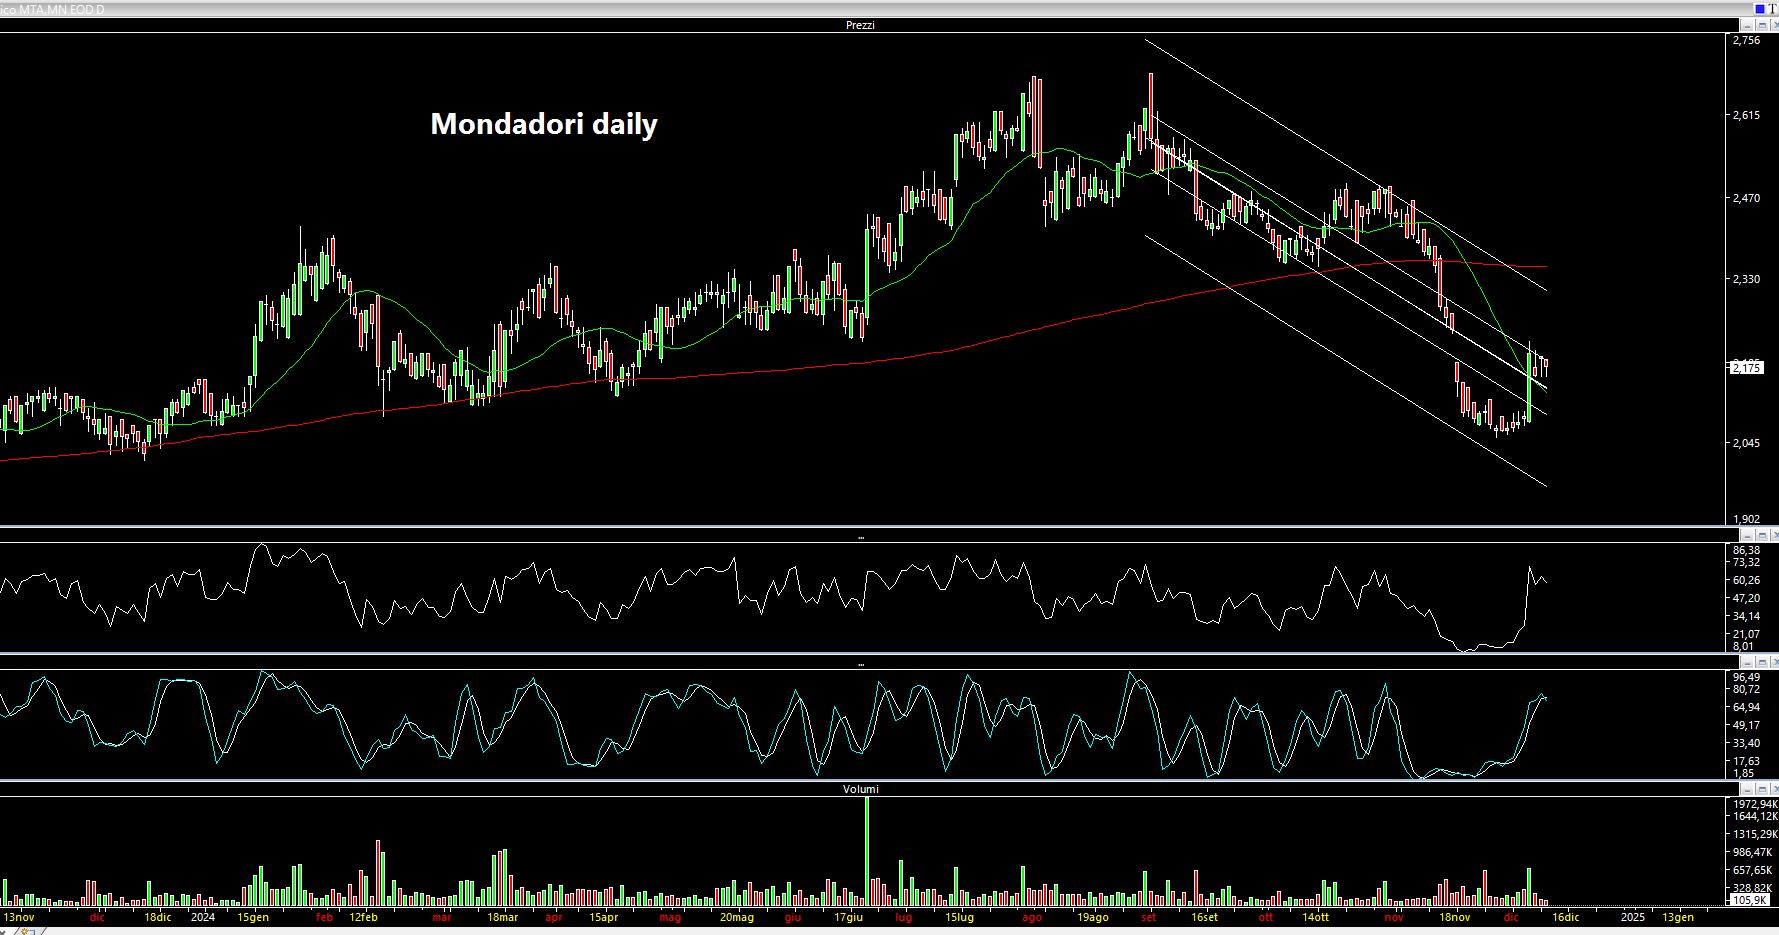This screenshot has height=935, width=1779.
Task: Click the Volumi panel title
Action: (861, 789)
